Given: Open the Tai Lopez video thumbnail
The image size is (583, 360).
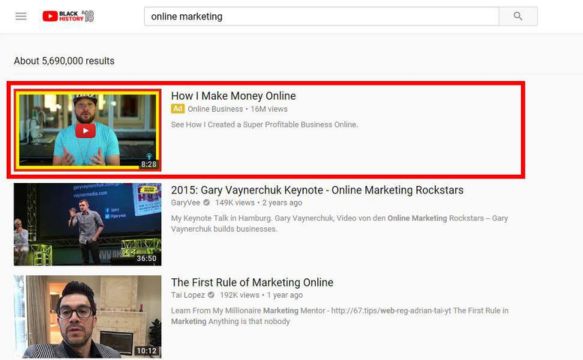Looking at the screenshot, I should (88, 316).
